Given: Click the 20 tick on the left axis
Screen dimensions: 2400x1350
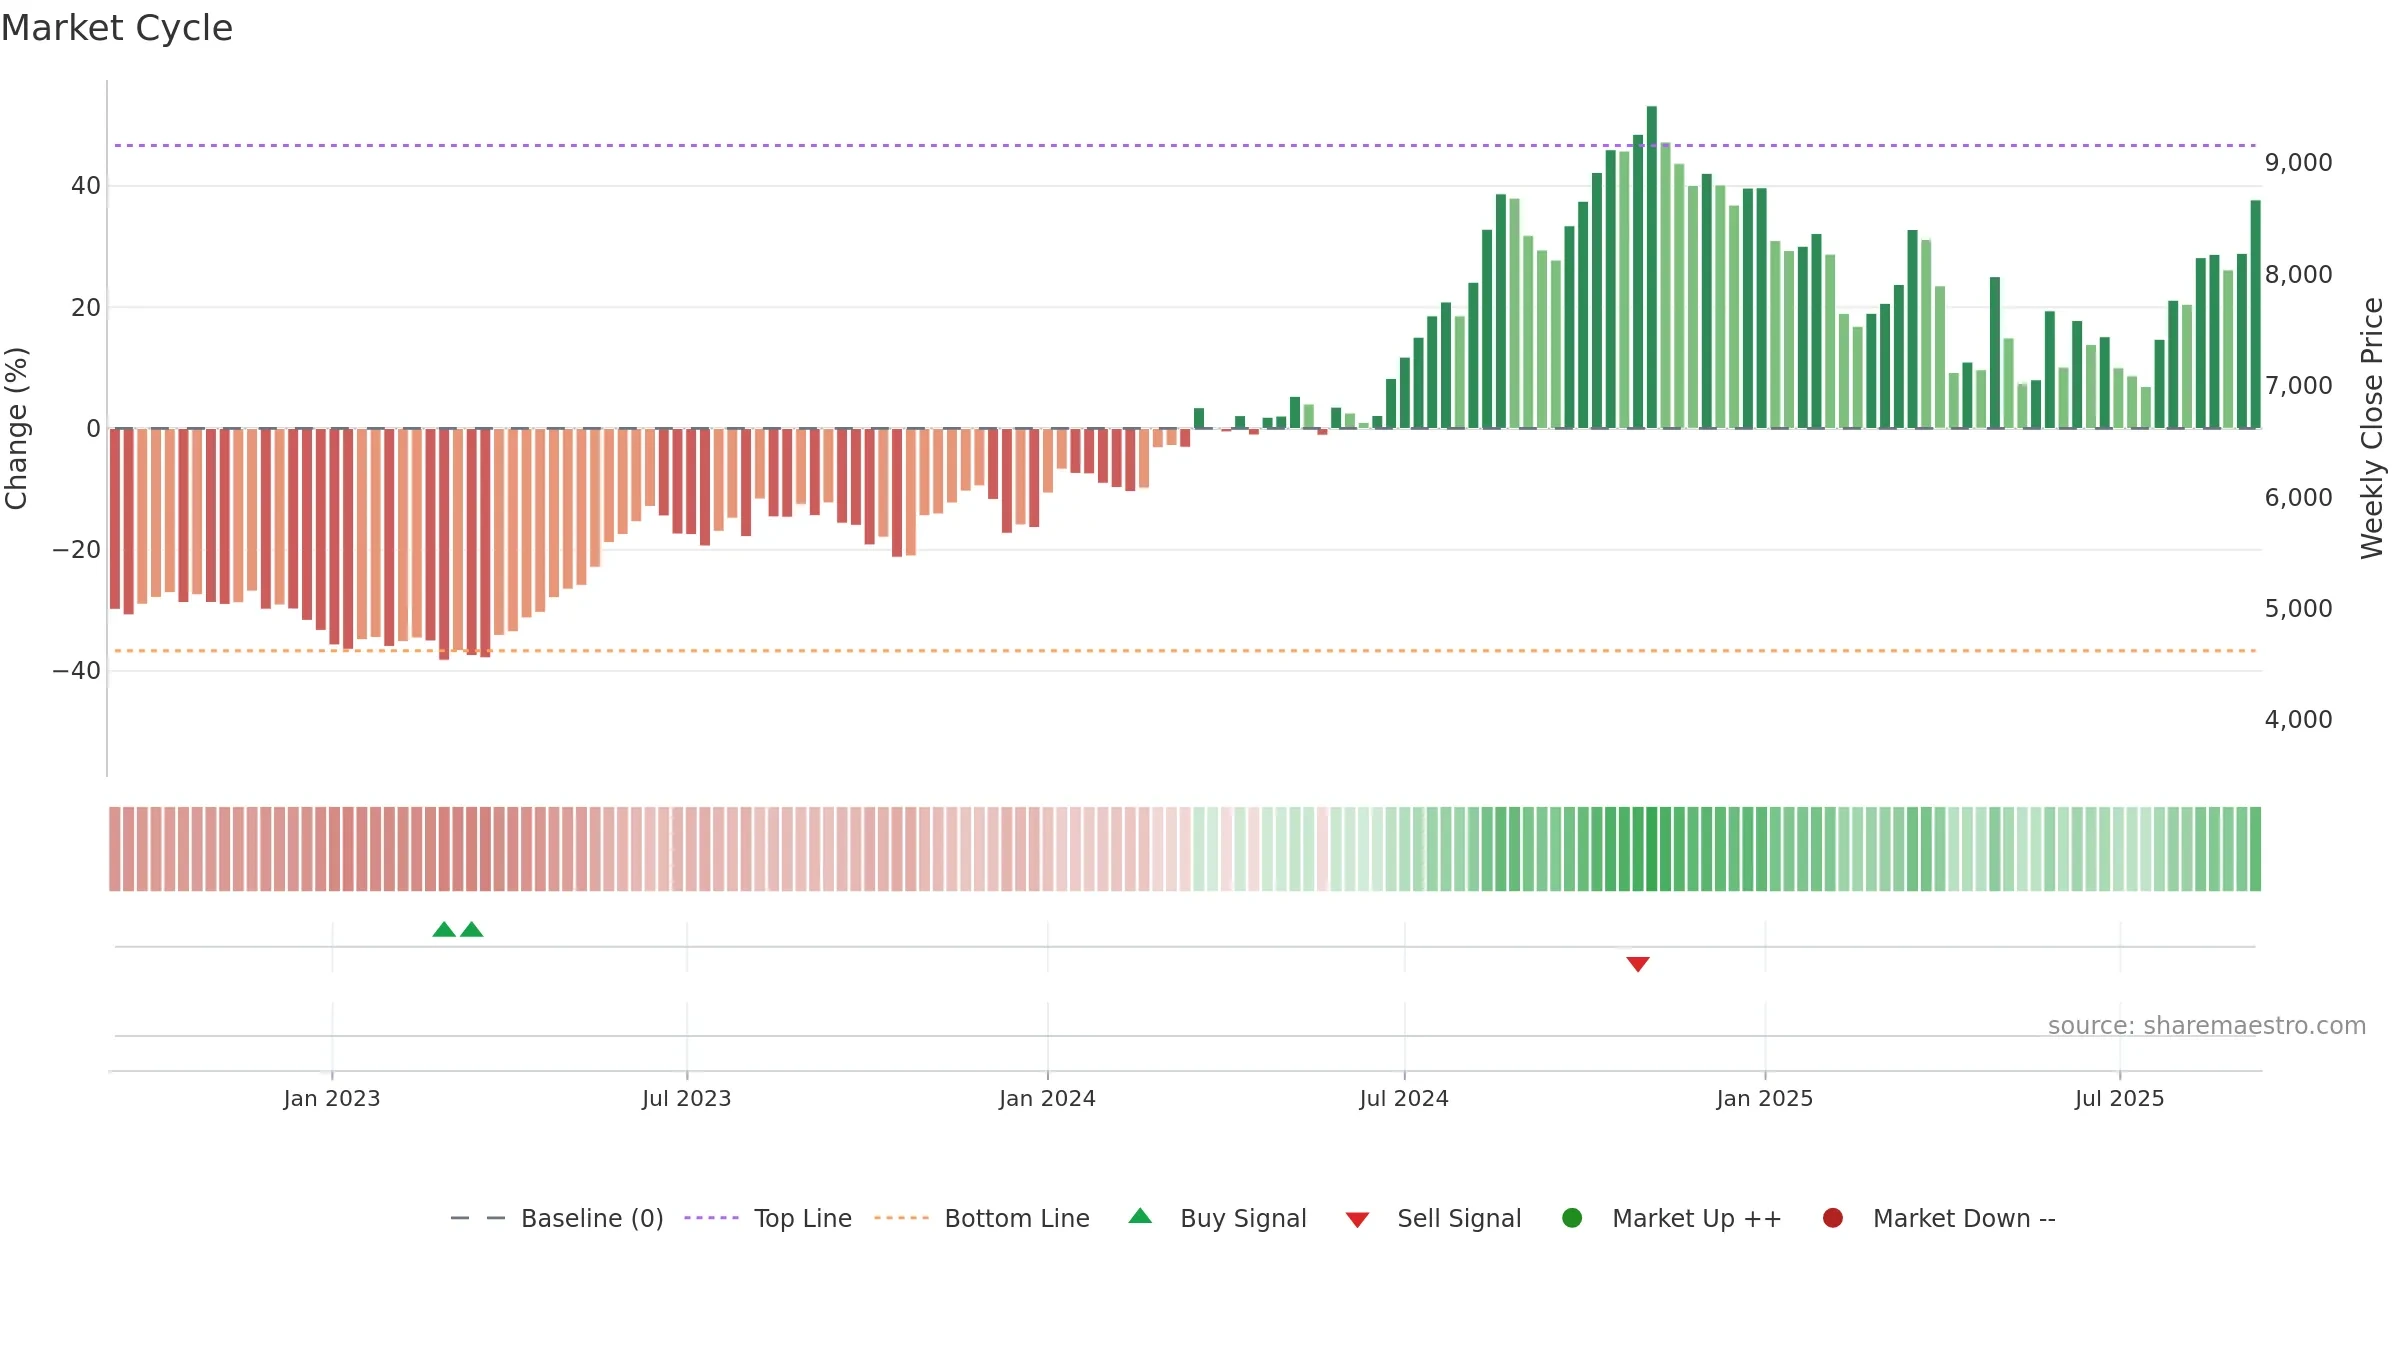Looking at the screenshot, I should [86, 307].
